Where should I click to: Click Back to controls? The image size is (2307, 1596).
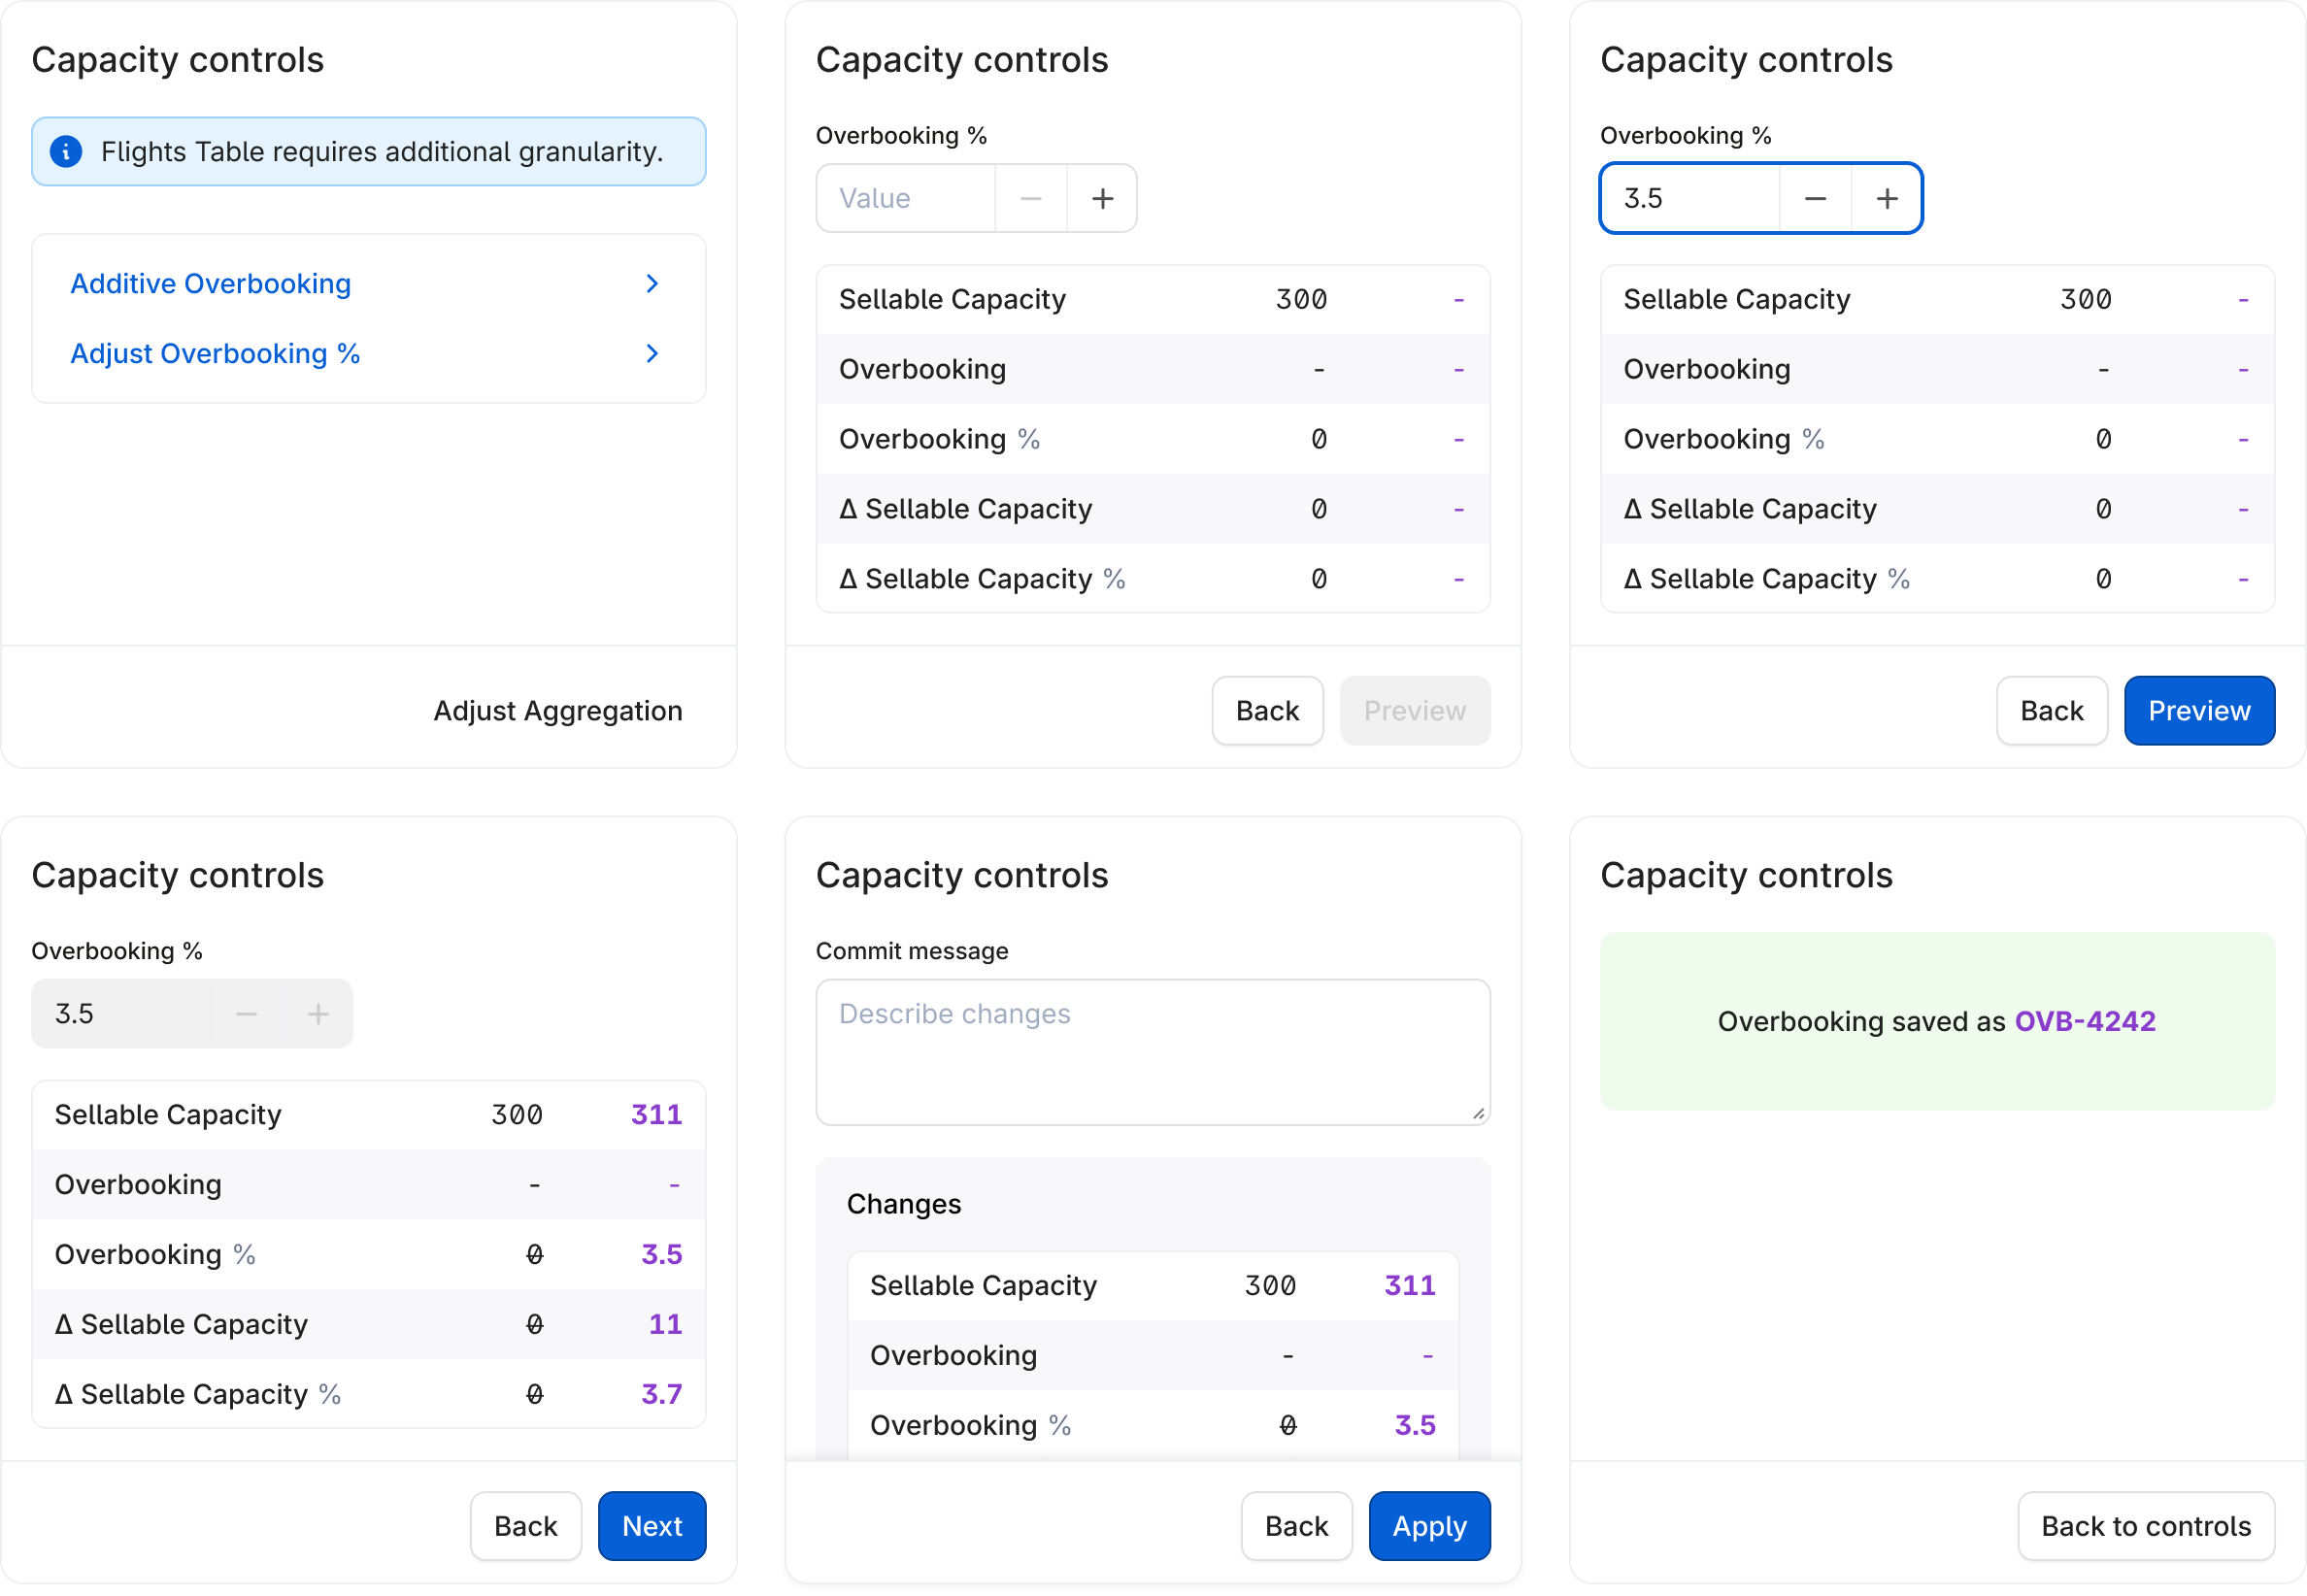coord(2145,1526)
